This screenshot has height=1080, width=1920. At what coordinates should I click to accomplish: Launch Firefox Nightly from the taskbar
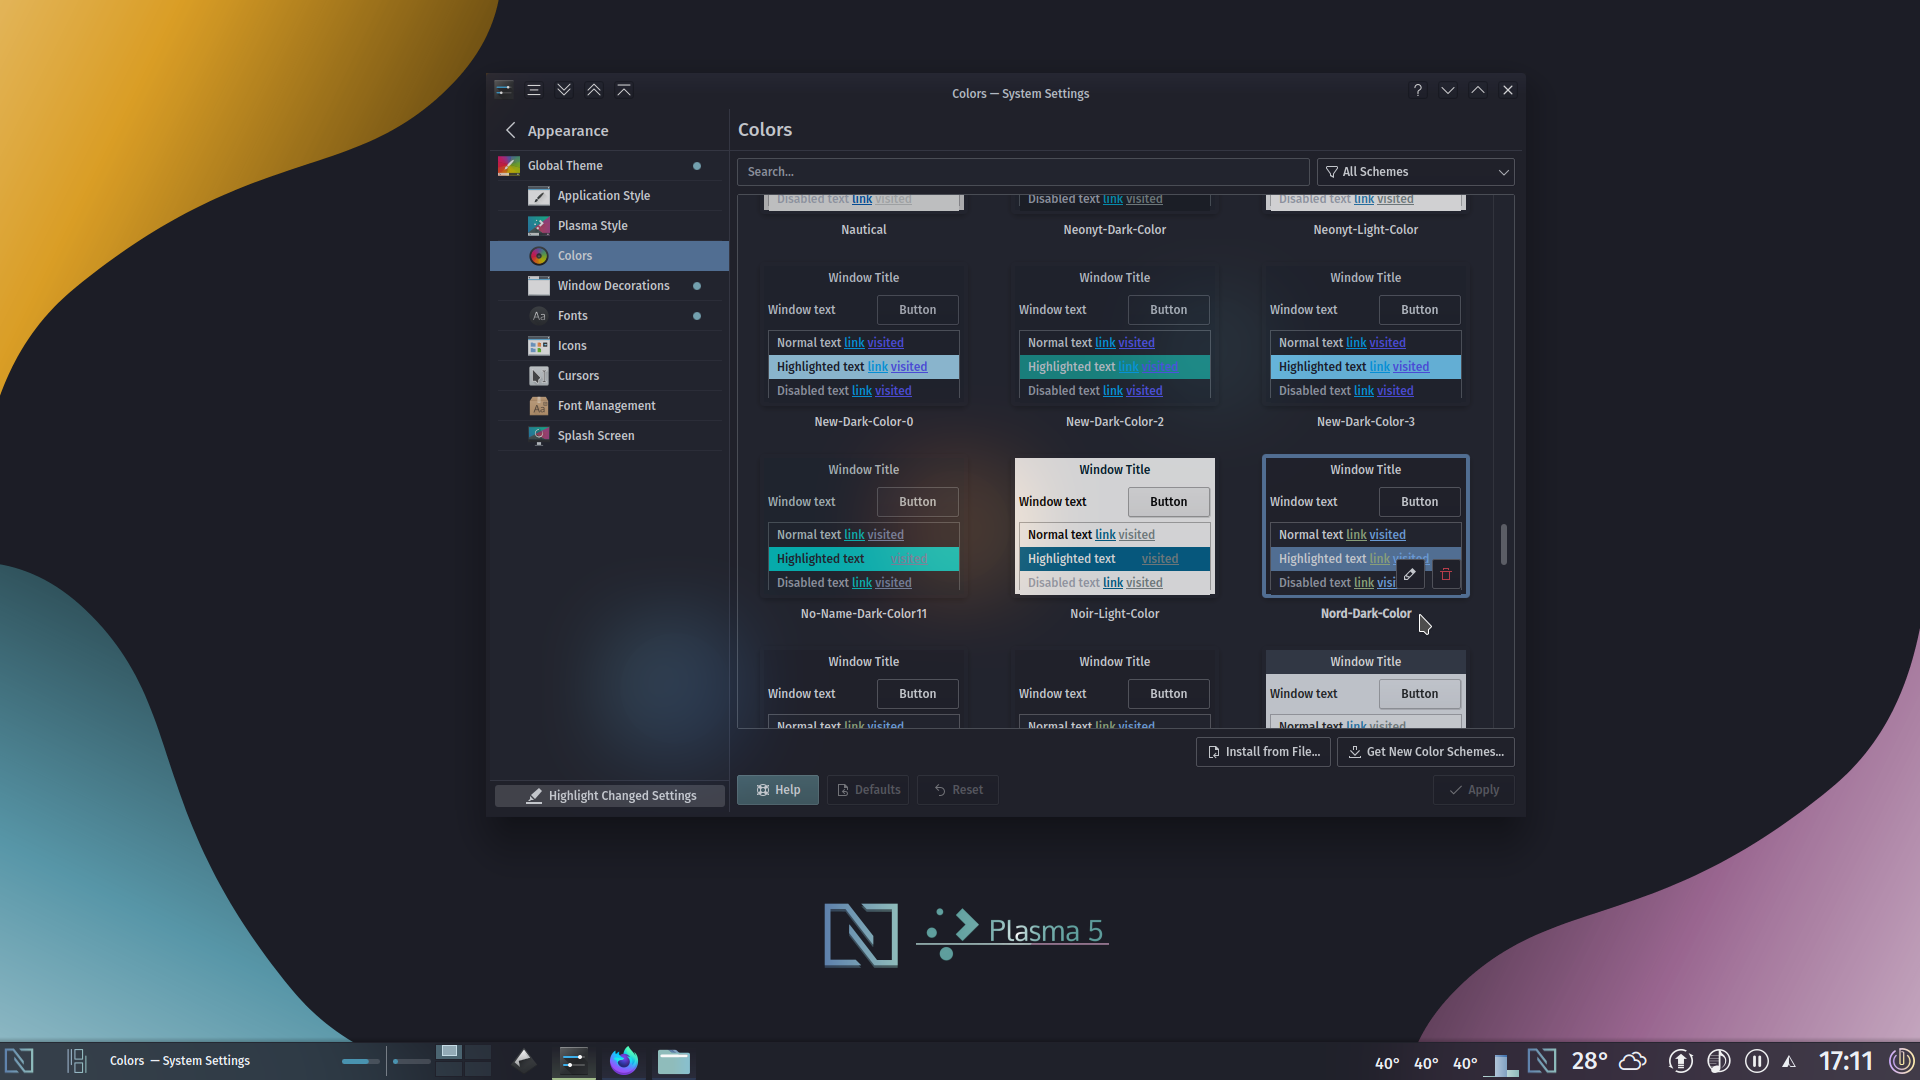(x=624, y=1061)
